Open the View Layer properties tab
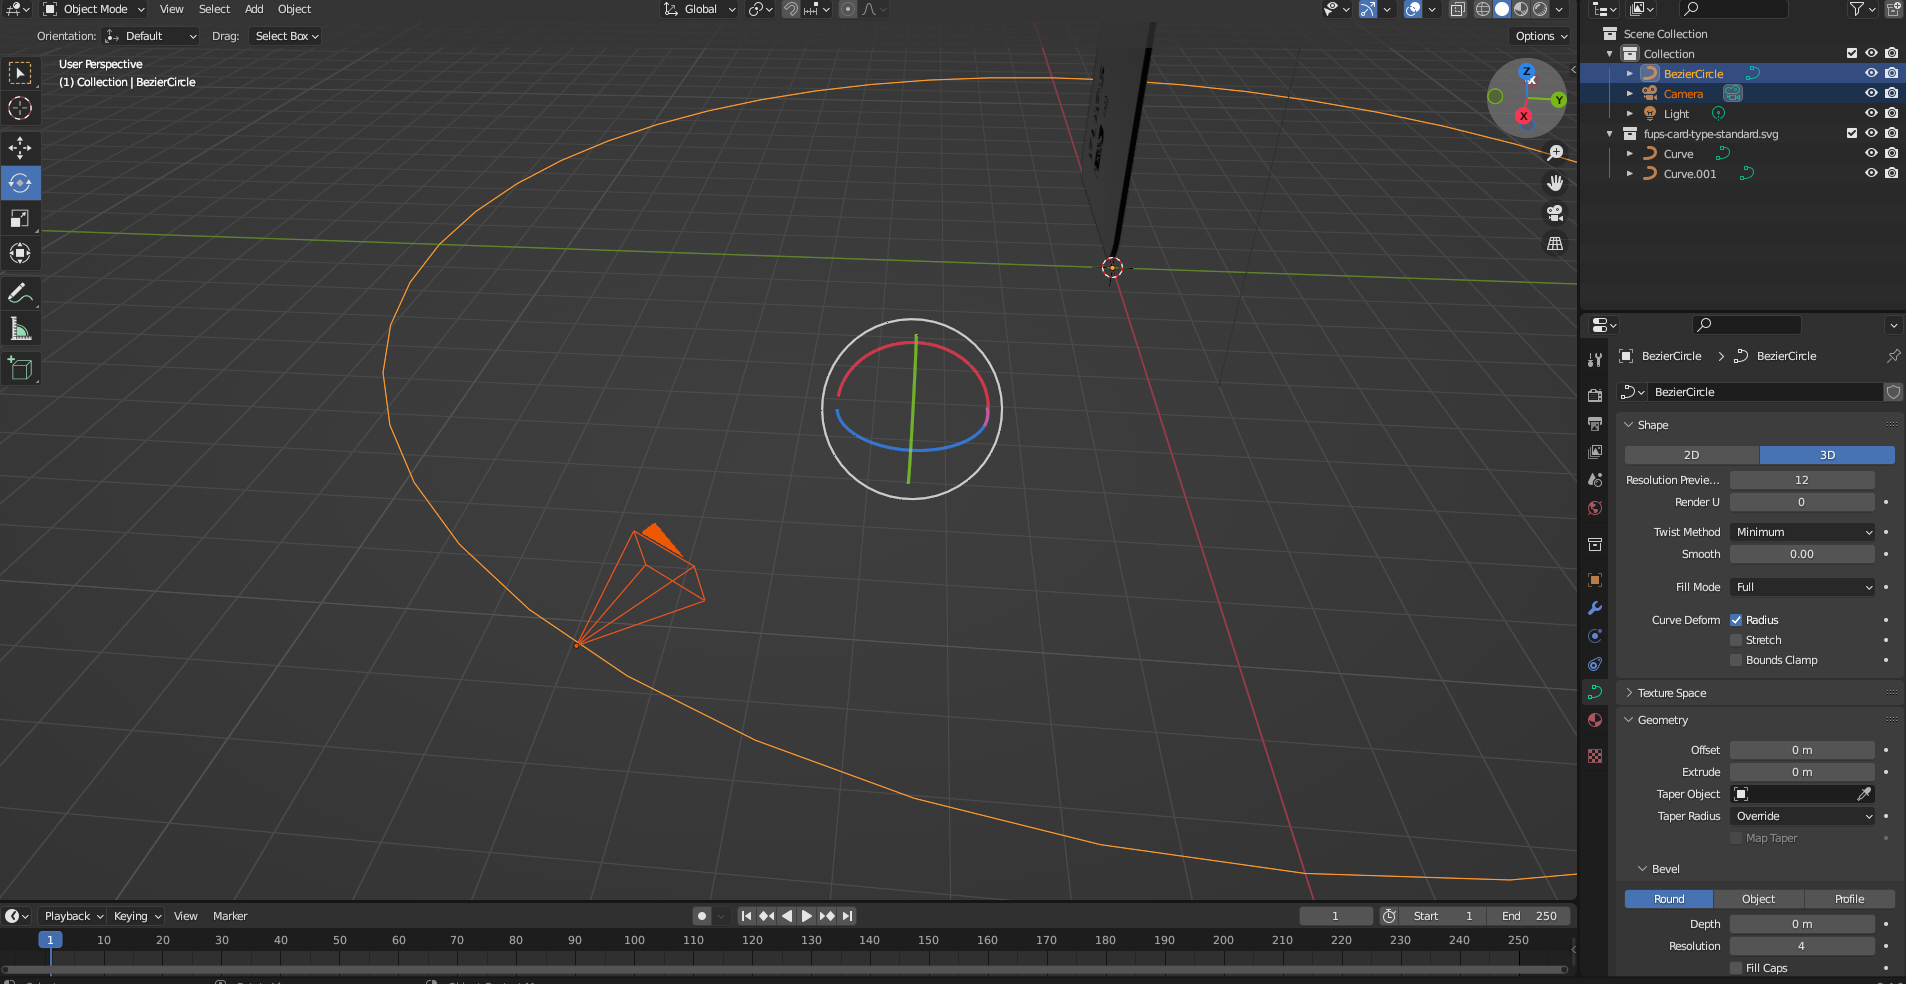The width and height of the screenshot is (1906, 984). tap(1595, 452)
